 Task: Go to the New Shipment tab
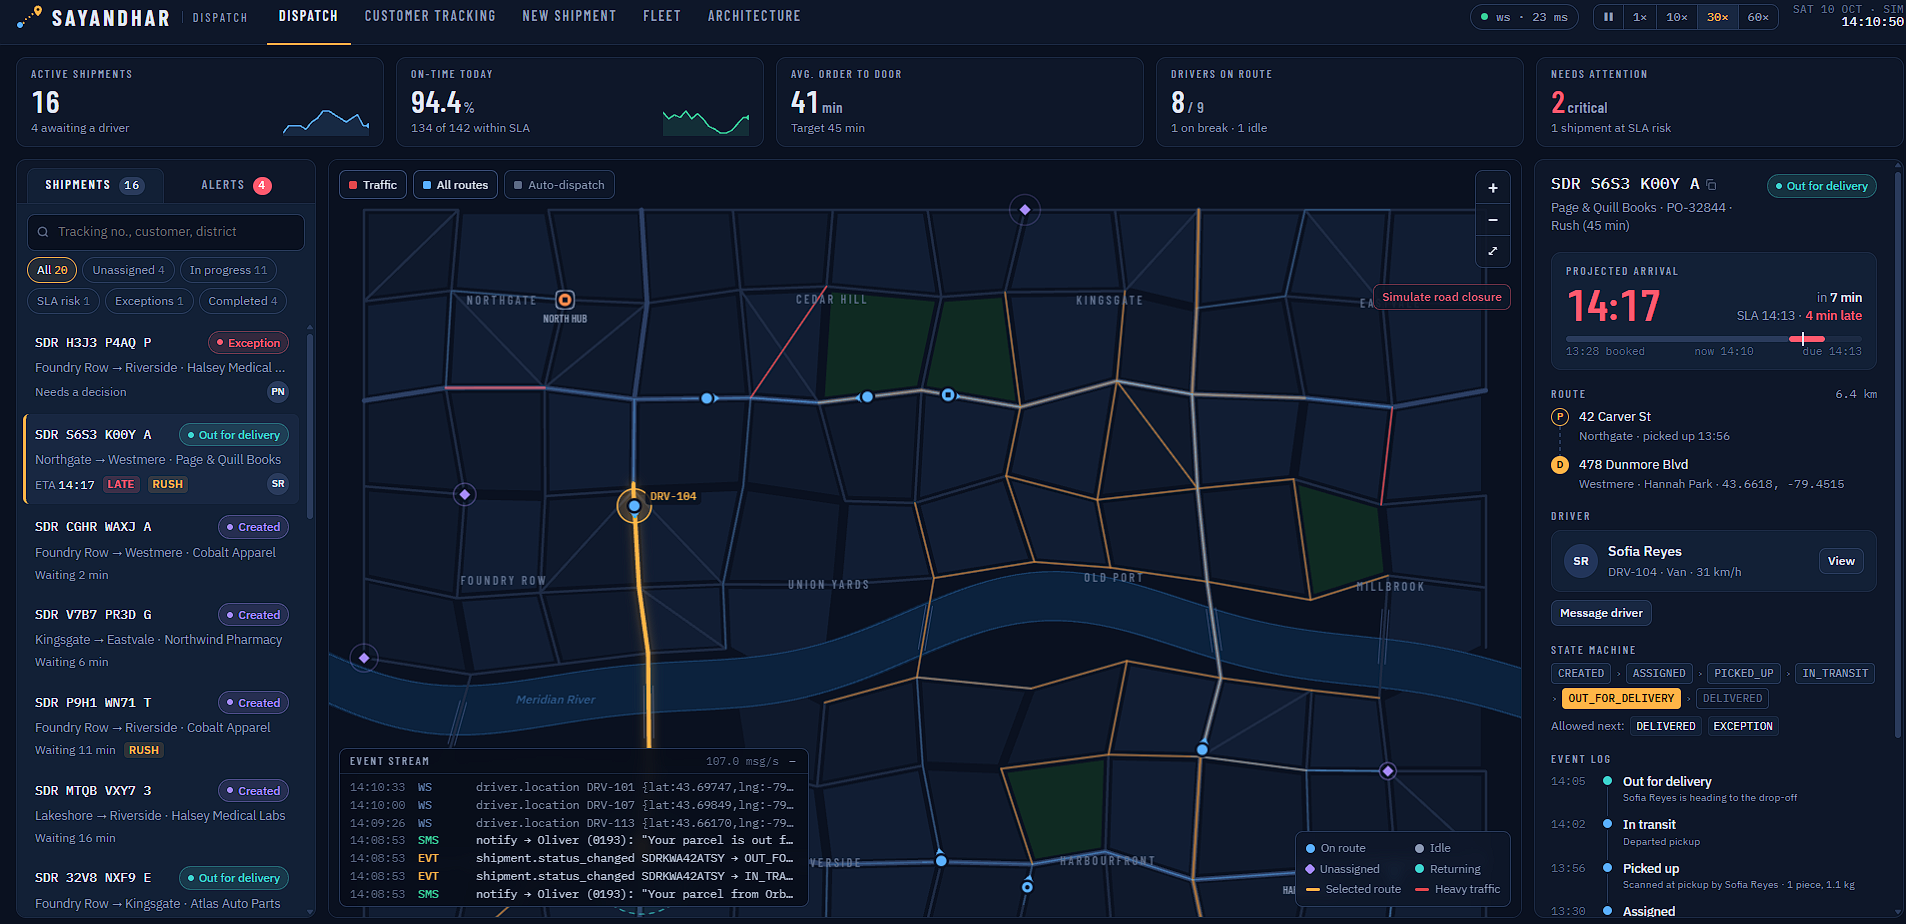pyautogui.click(x=569, y=17)
